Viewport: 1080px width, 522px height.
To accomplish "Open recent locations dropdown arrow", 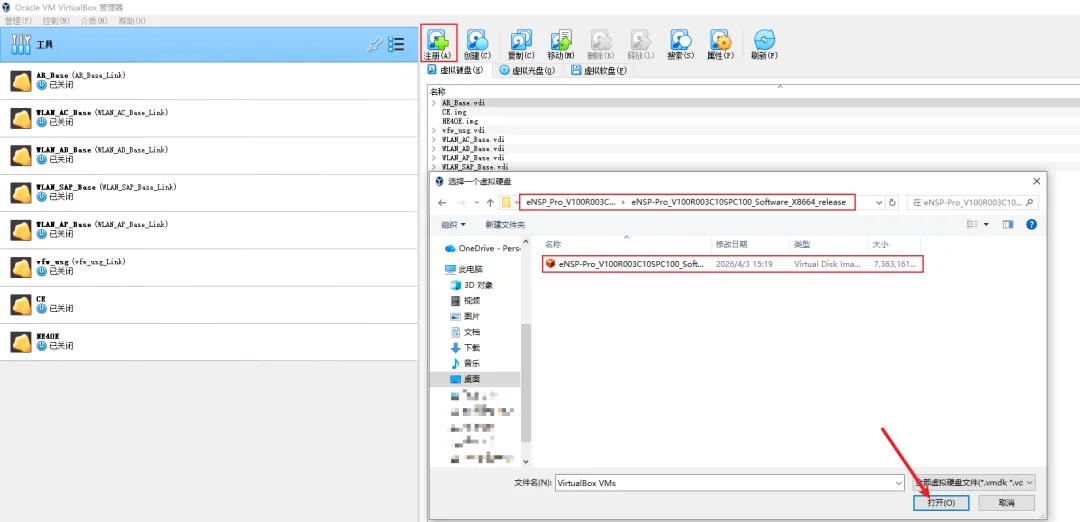I will point(475,203).
